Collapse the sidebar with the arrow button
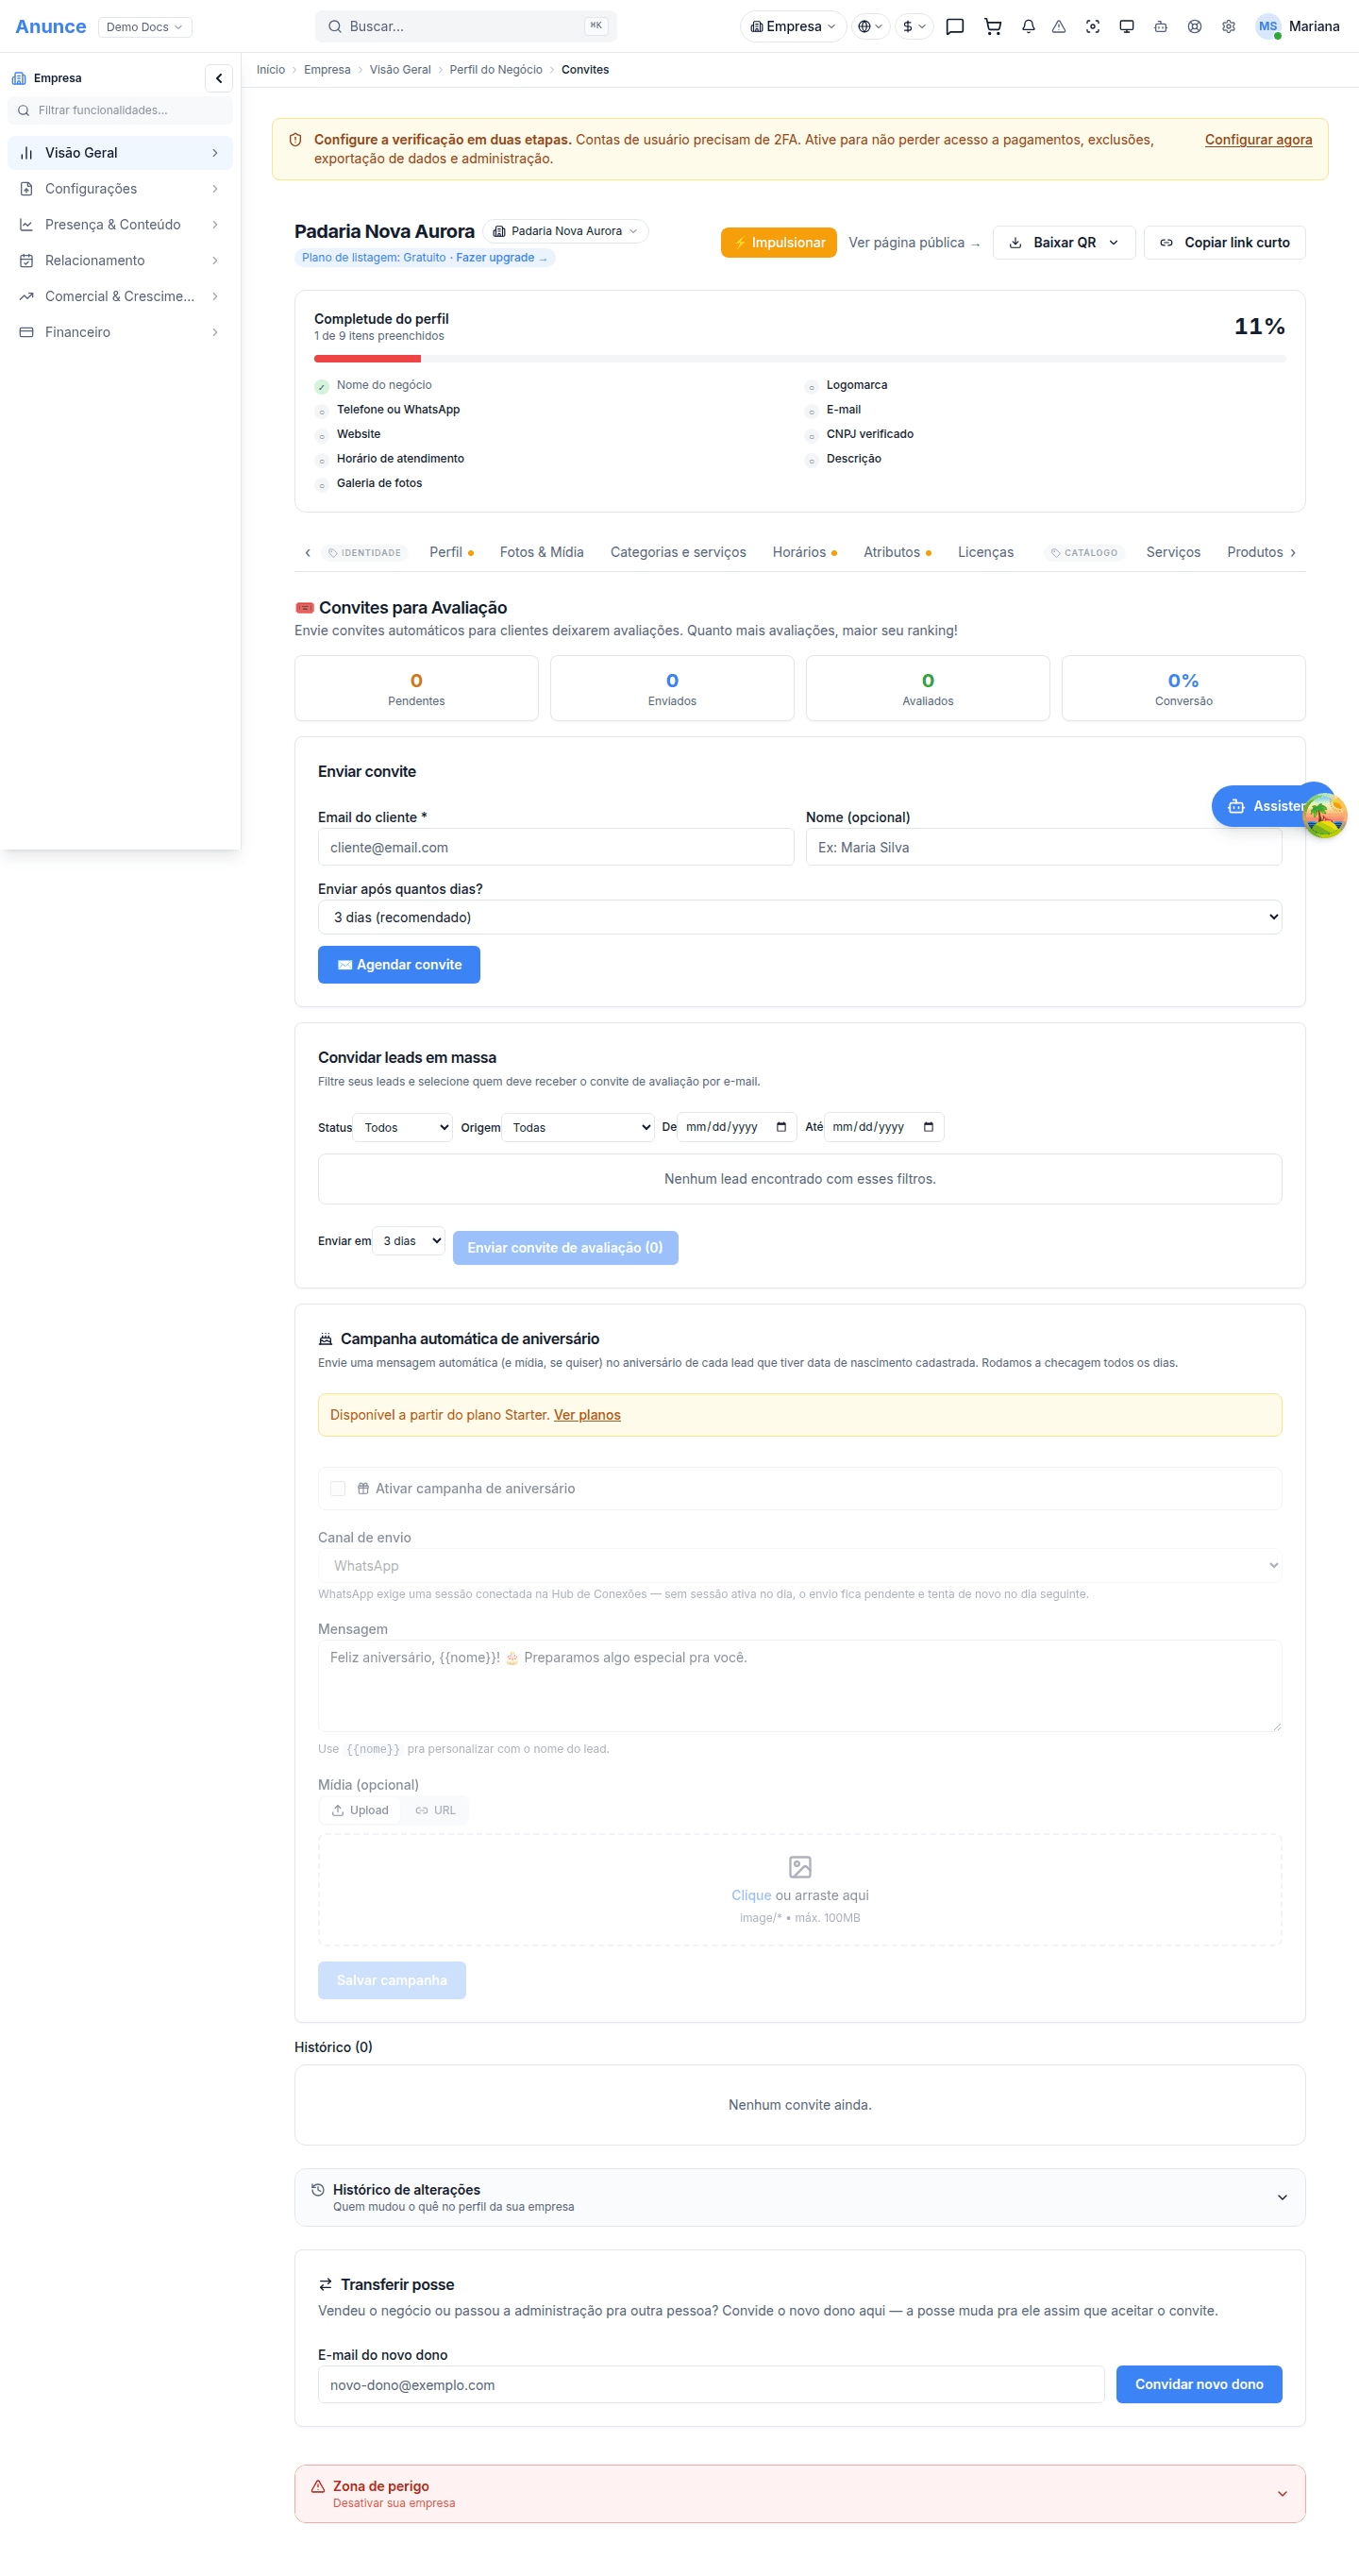Viewport: 1359px width, 2576px height. pos(218,78)
